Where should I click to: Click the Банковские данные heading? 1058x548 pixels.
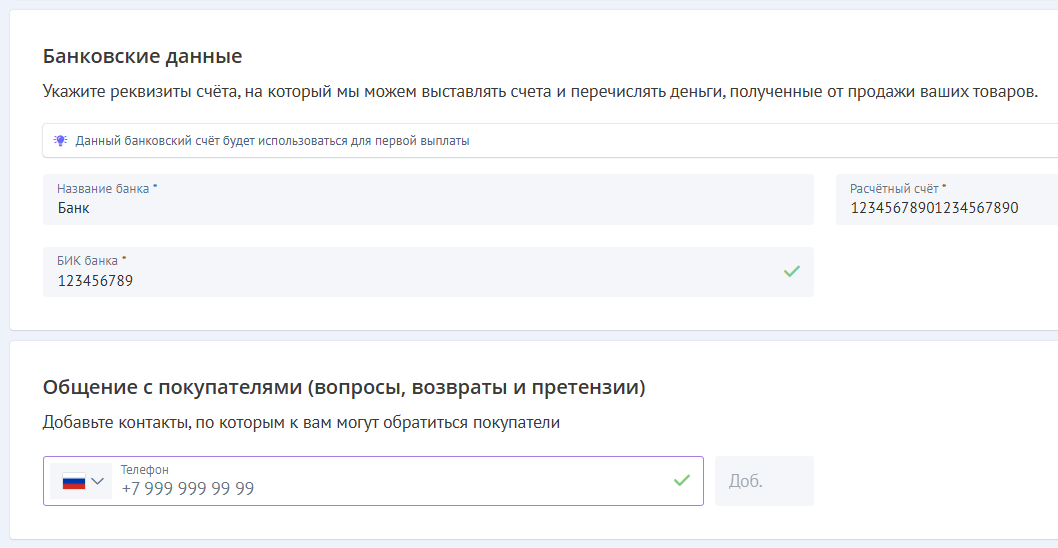pos(142,56)
